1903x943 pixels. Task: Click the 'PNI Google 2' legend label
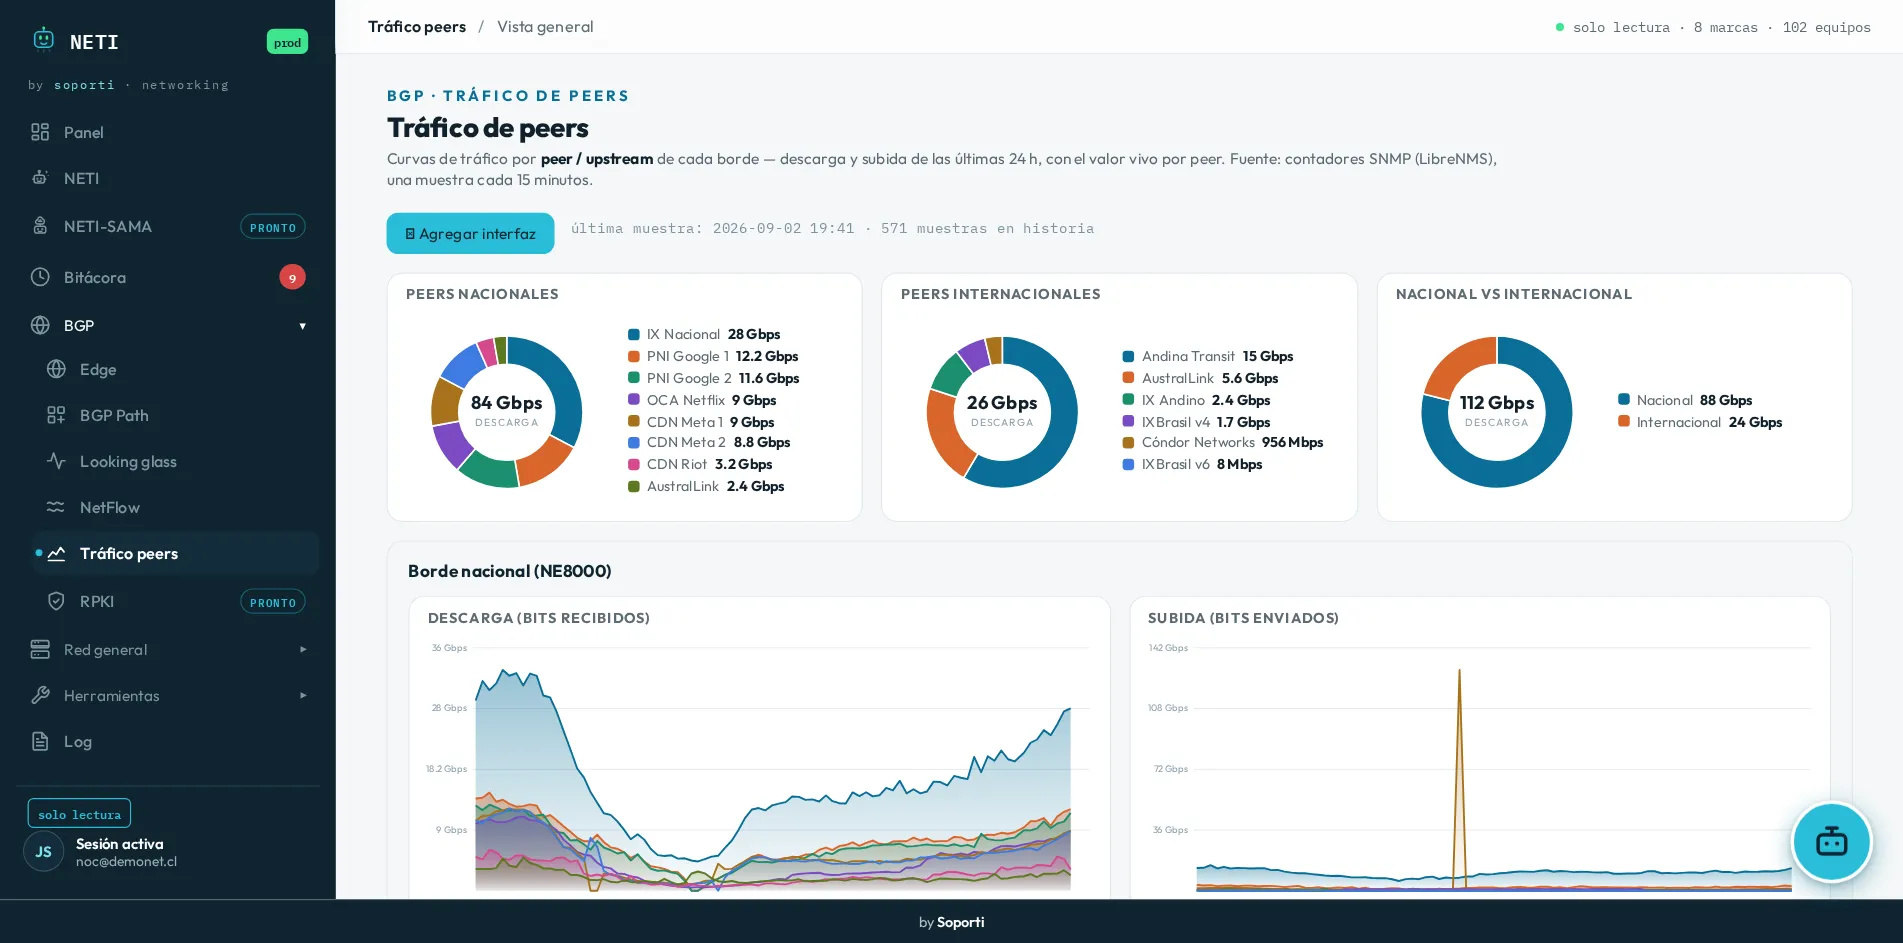(689, 378)
